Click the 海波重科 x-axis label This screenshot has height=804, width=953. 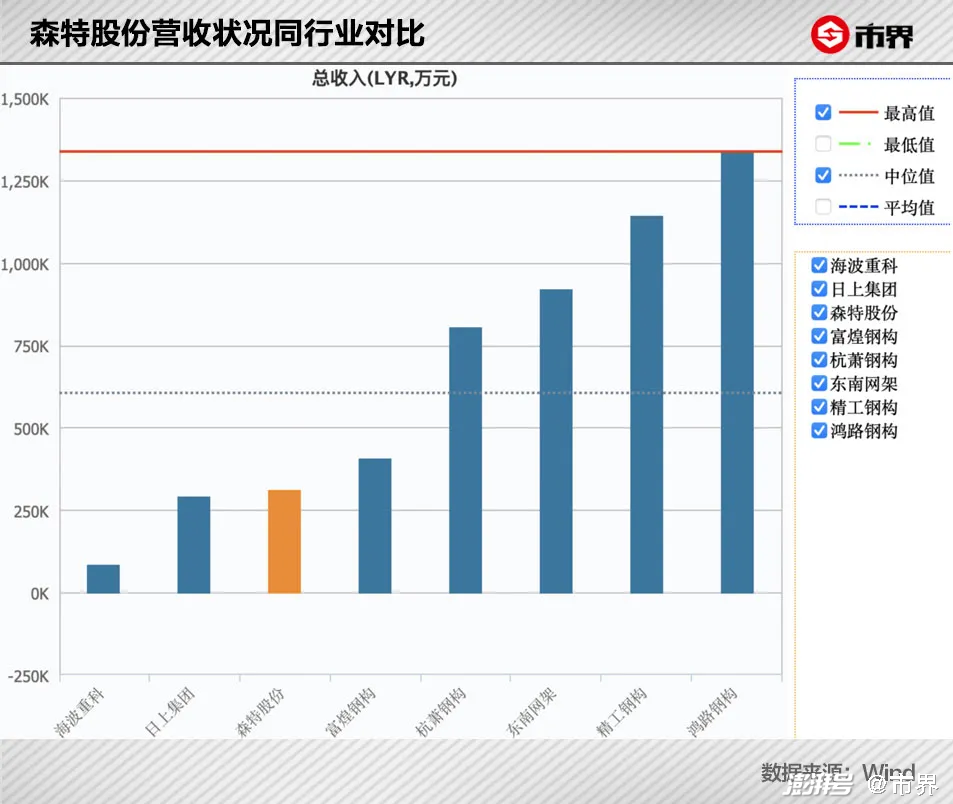tap(80, 712)
